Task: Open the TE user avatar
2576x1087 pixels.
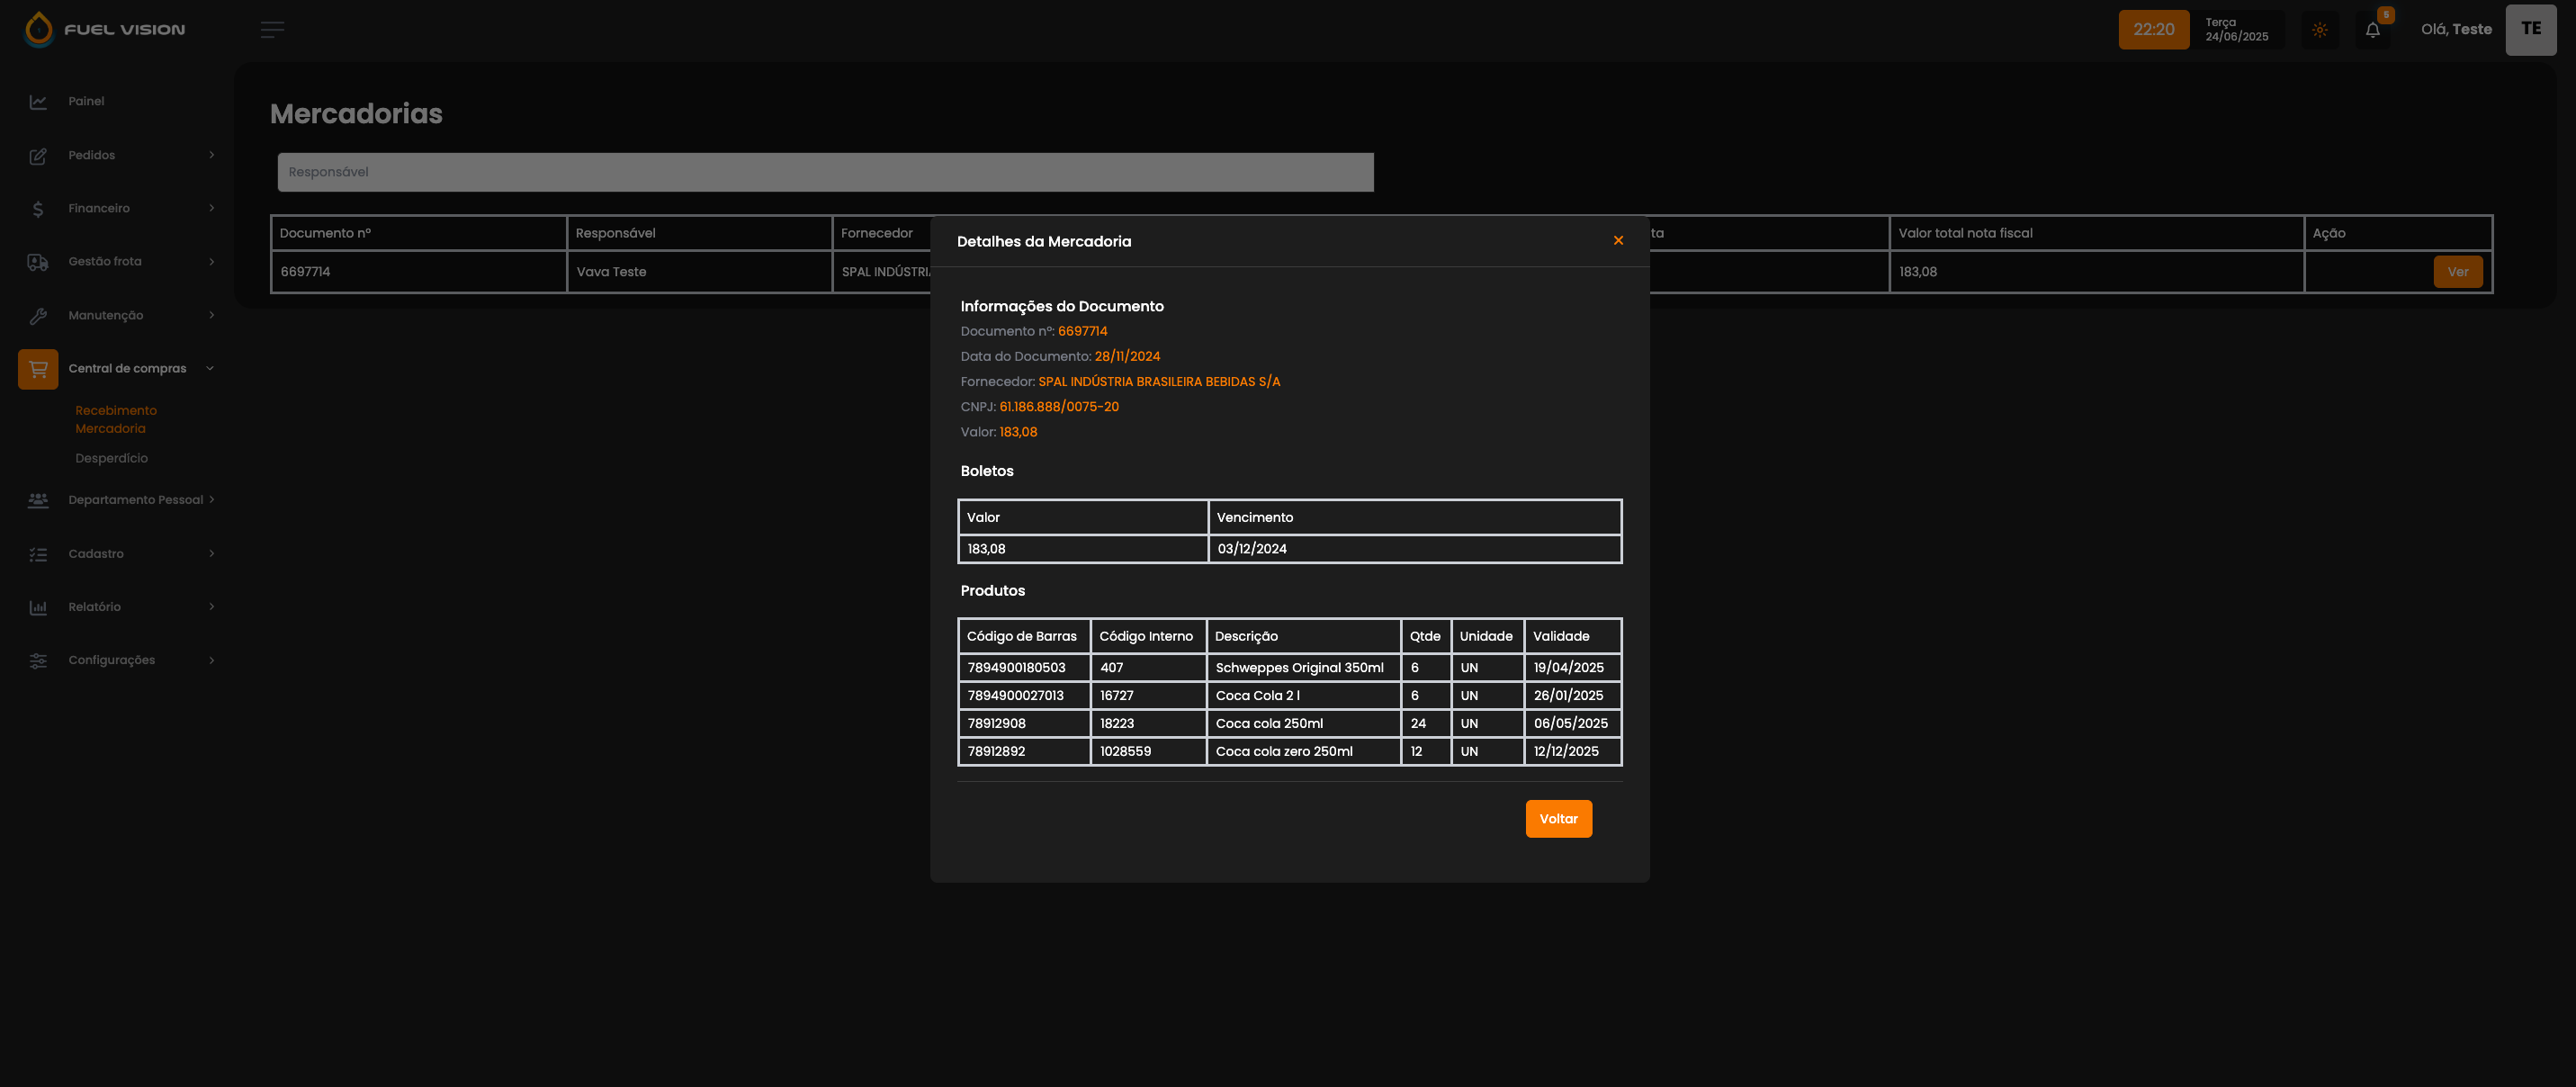Action: pyautogui.click(x=2530, y=30)
